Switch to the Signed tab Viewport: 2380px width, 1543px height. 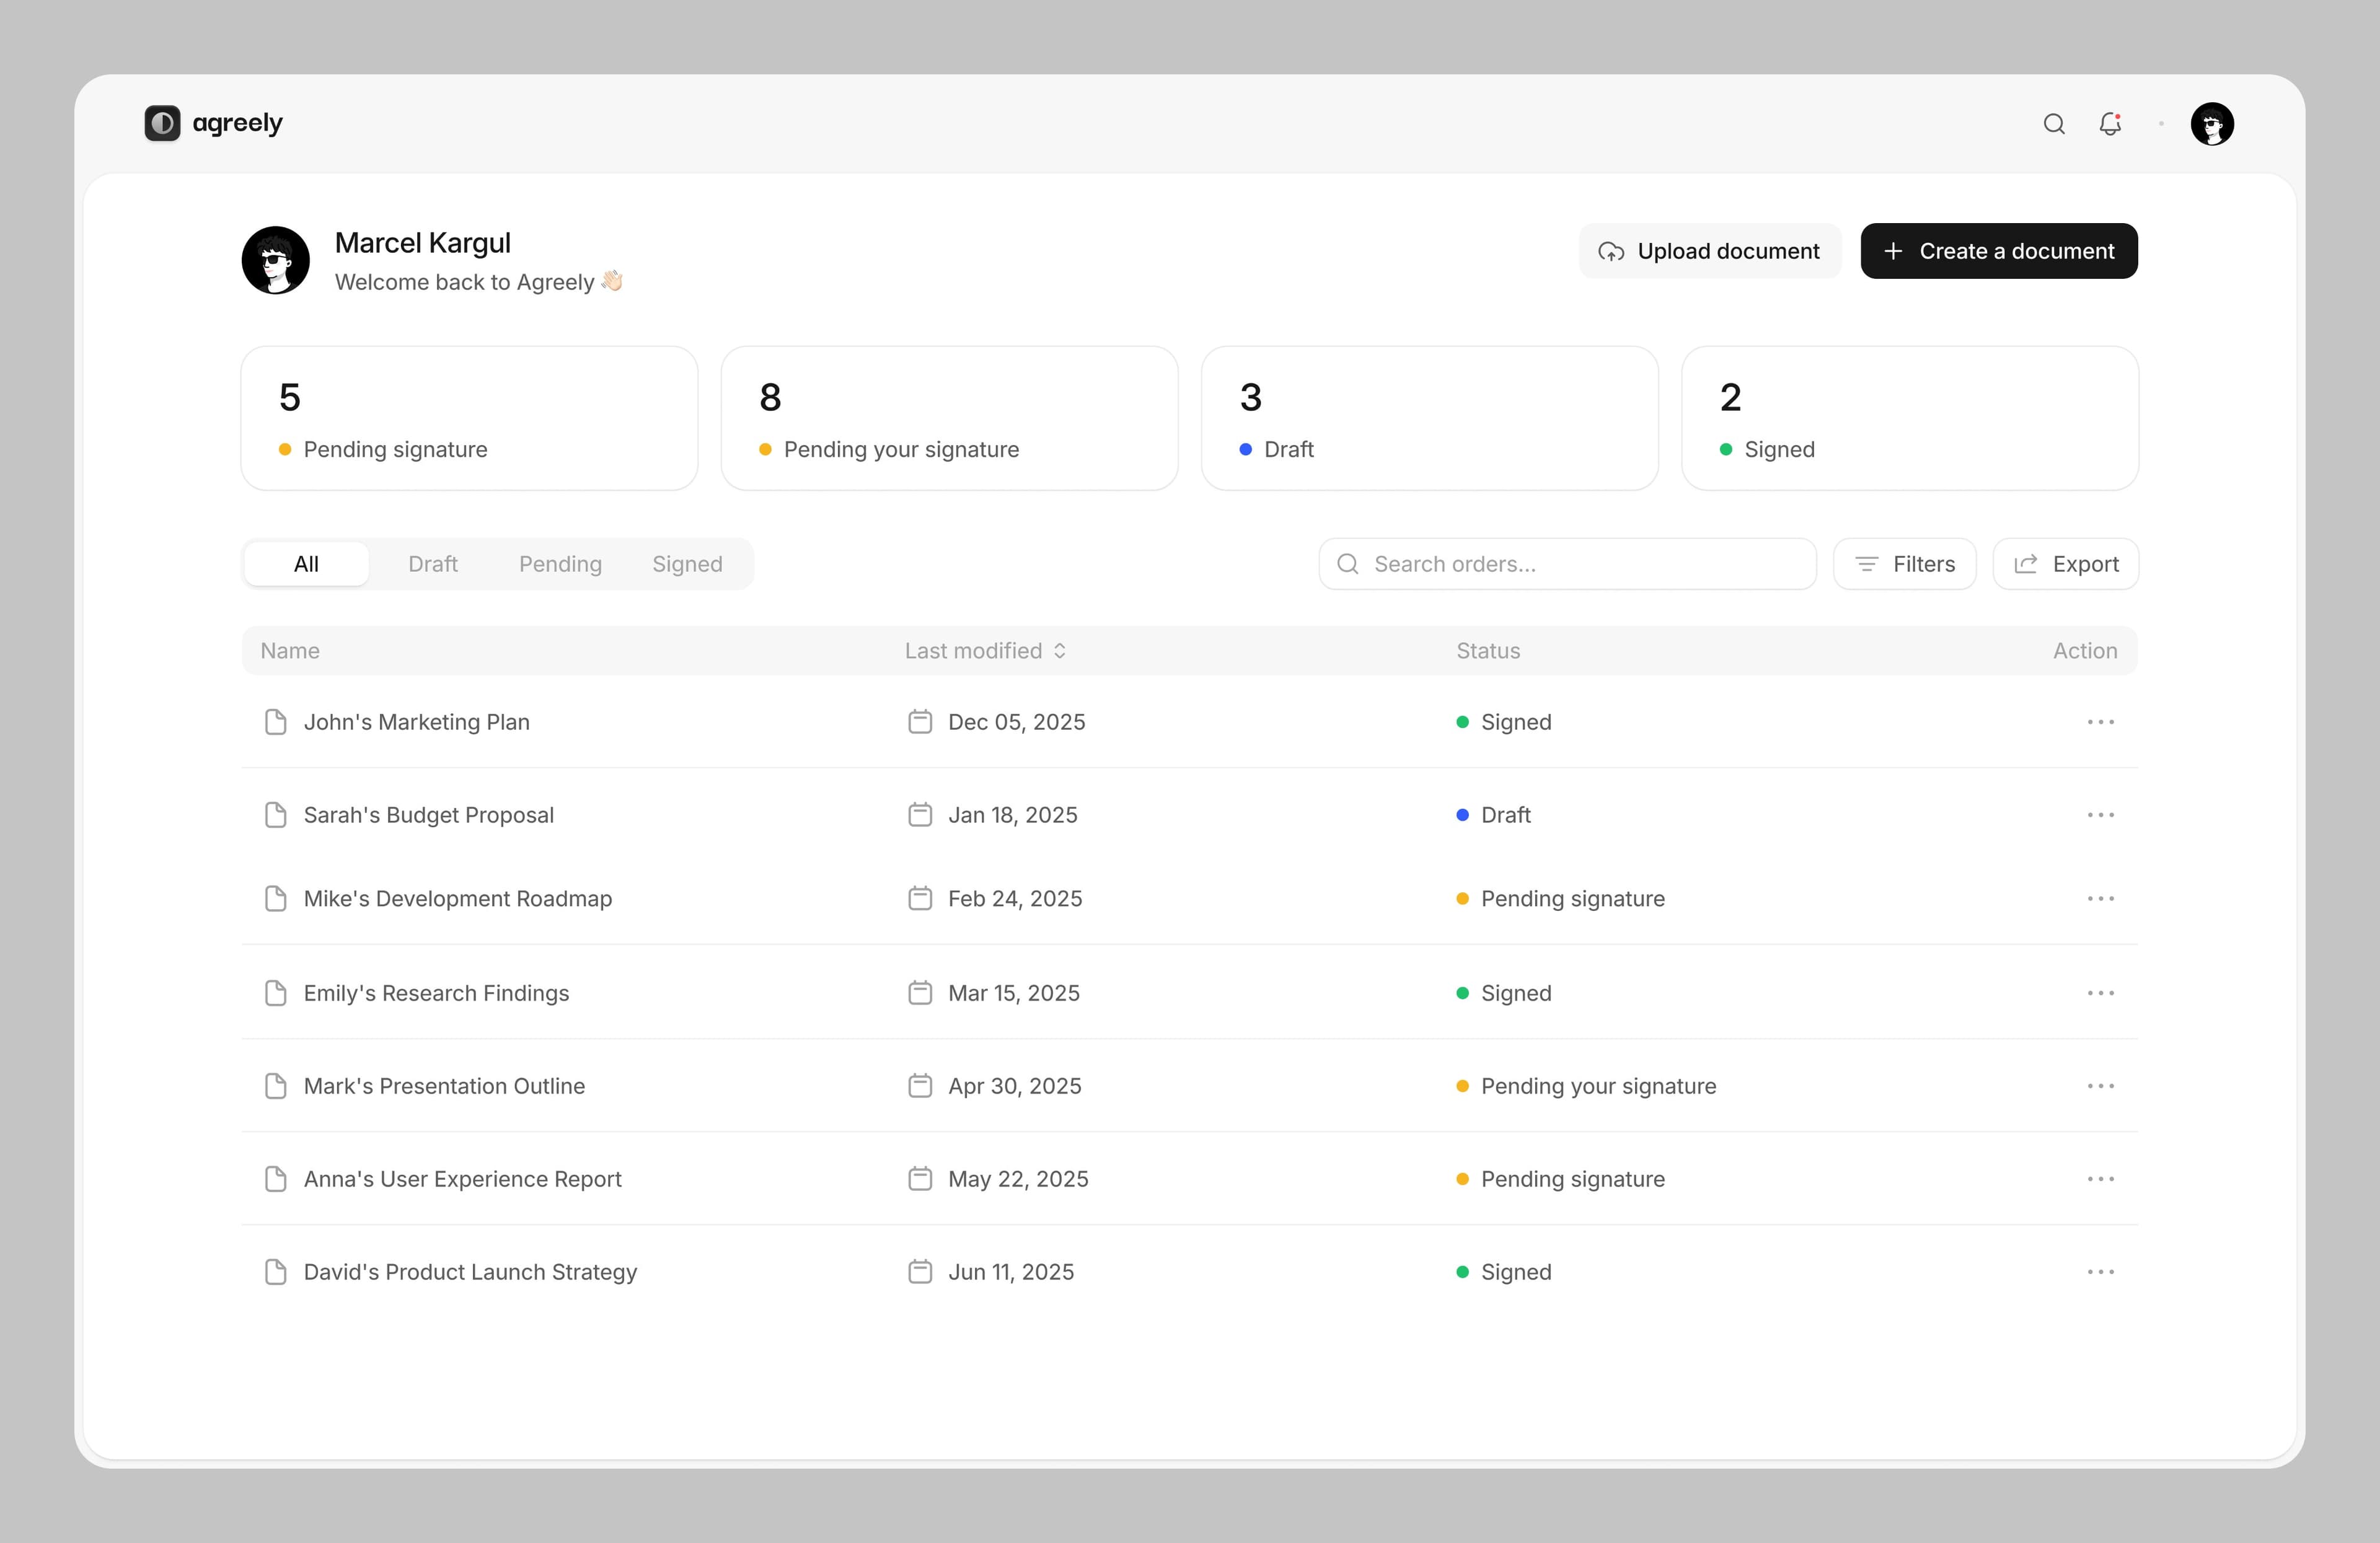(687, 564)
